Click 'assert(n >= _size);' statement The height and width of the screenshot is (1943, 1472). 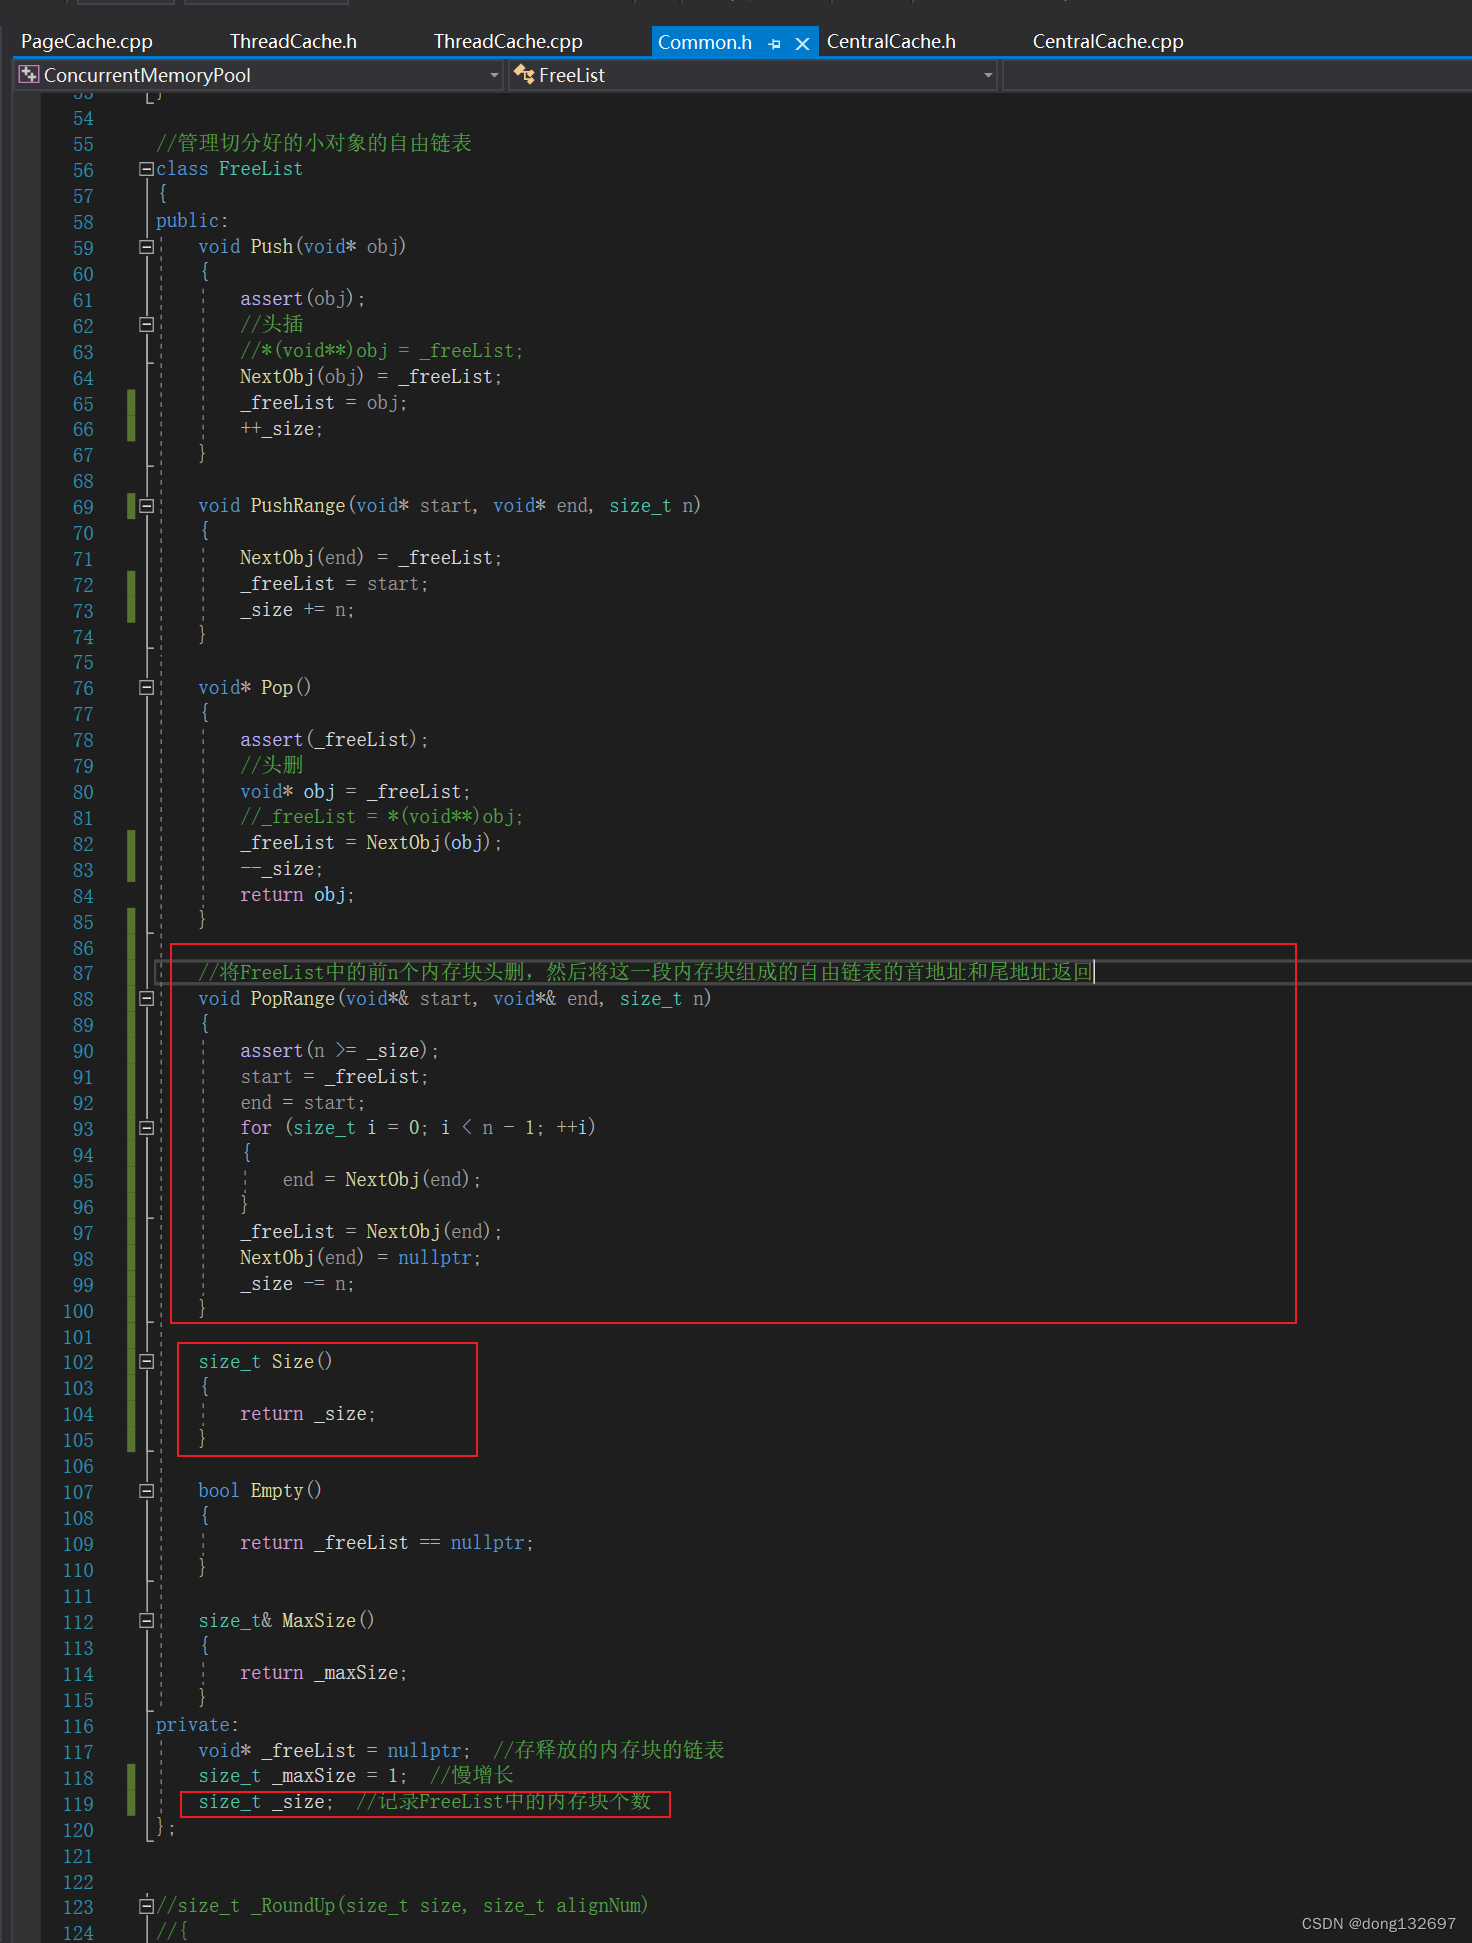point(339,1051)
